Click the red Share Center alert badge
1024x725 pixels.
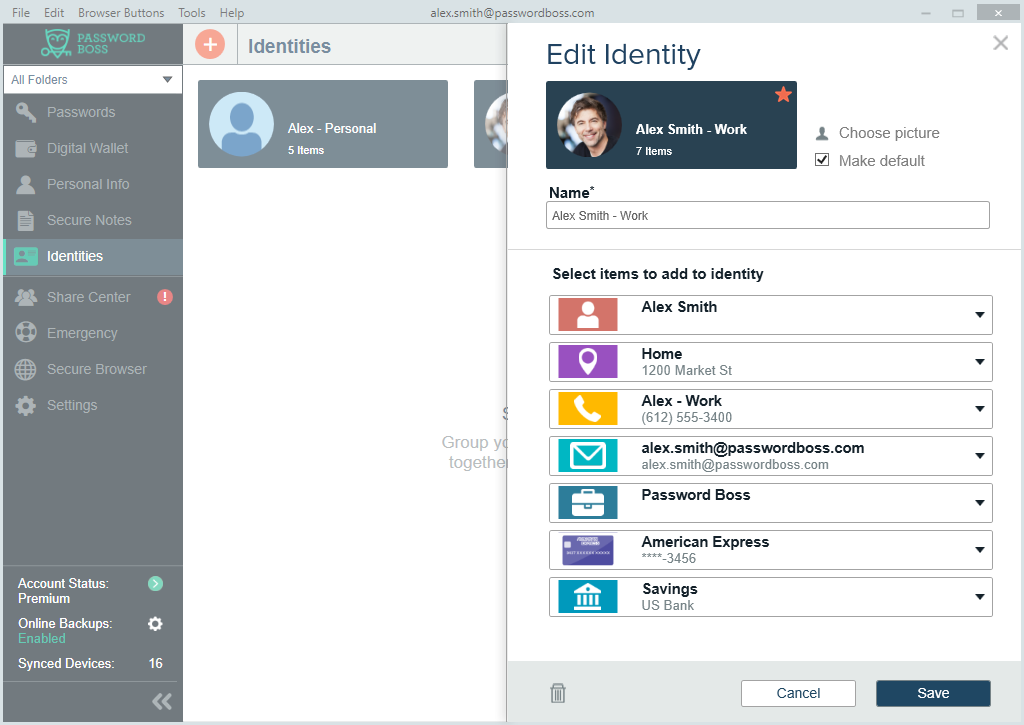coord(165,297)
